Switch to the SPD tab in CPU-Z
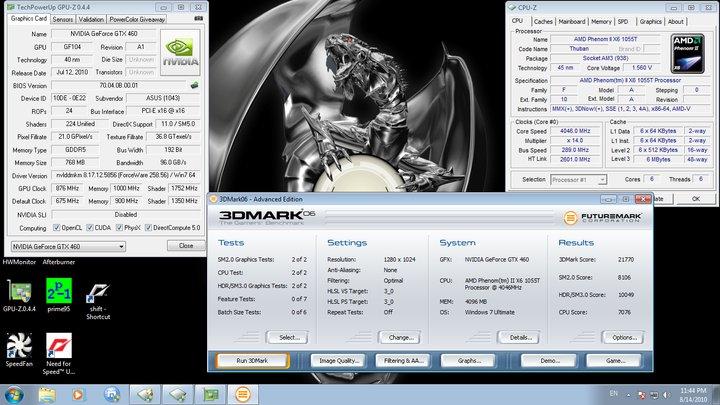 pyautogui.click(x=623, y=22)
